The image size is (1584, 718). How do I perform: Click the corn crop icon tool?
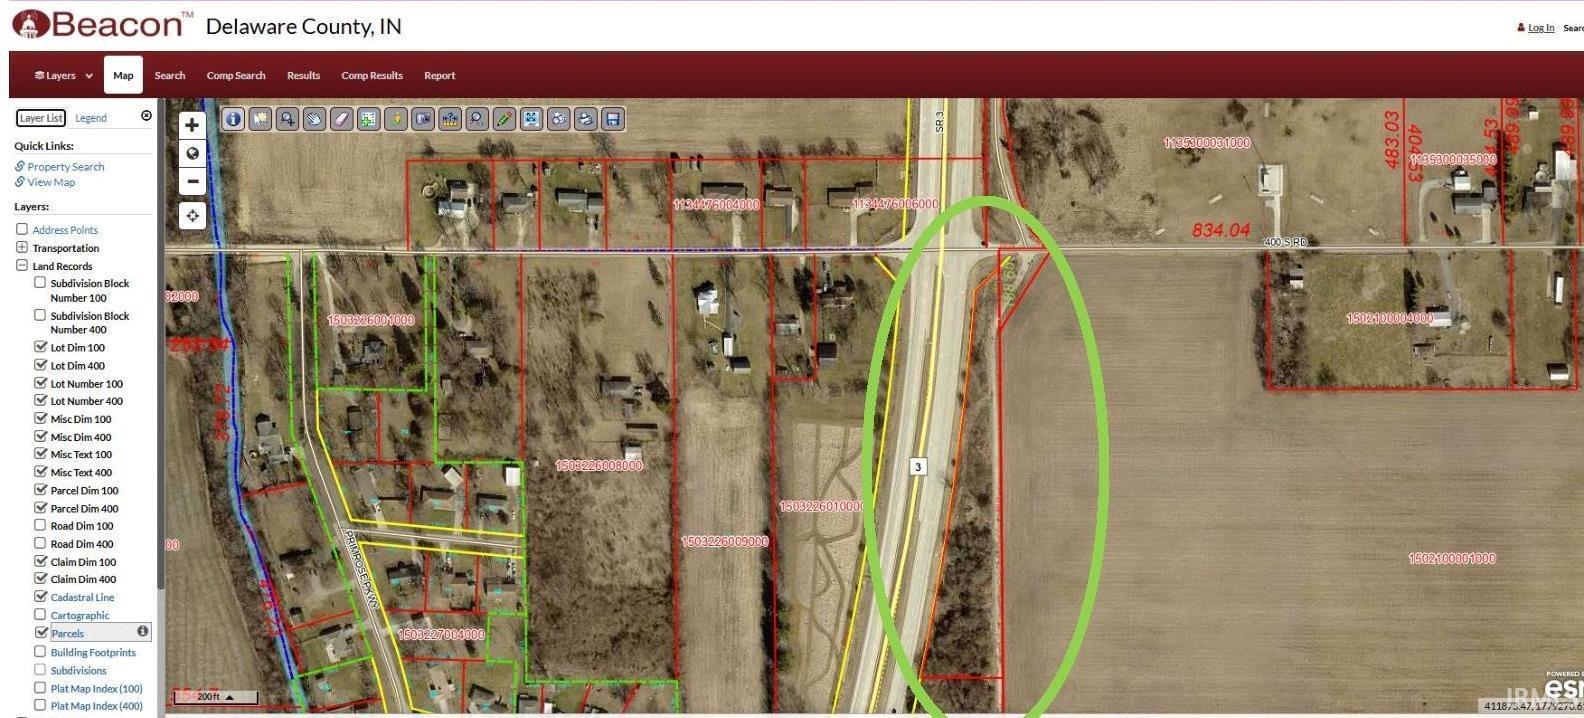tap(396, 119)
